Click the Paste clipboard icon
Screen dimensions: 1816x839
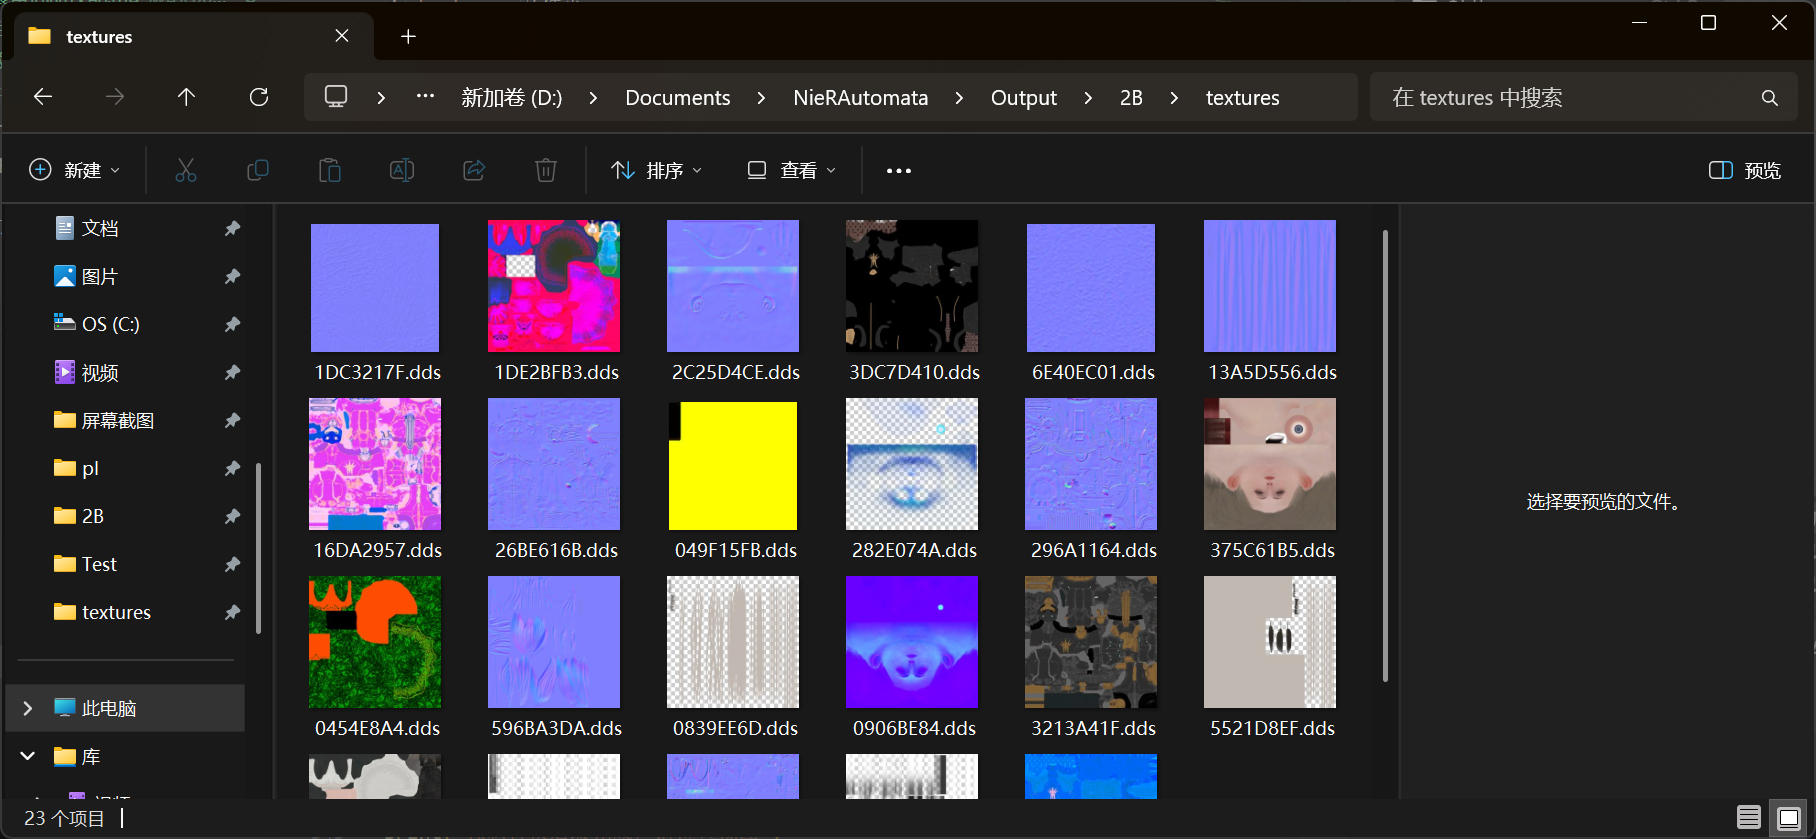(x=330, y=171)
